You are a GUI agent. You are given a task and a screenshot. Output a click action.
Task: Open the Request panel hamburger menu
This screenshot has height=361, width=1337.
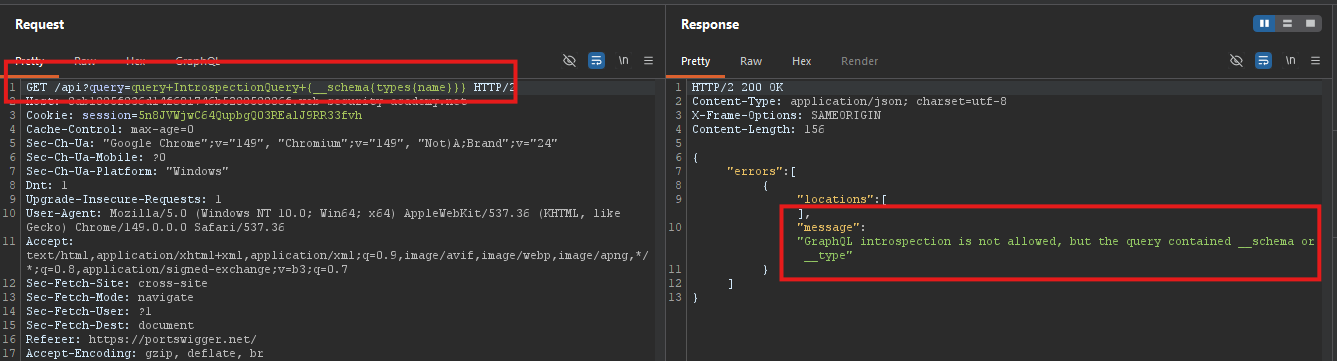tap(648, 61)
